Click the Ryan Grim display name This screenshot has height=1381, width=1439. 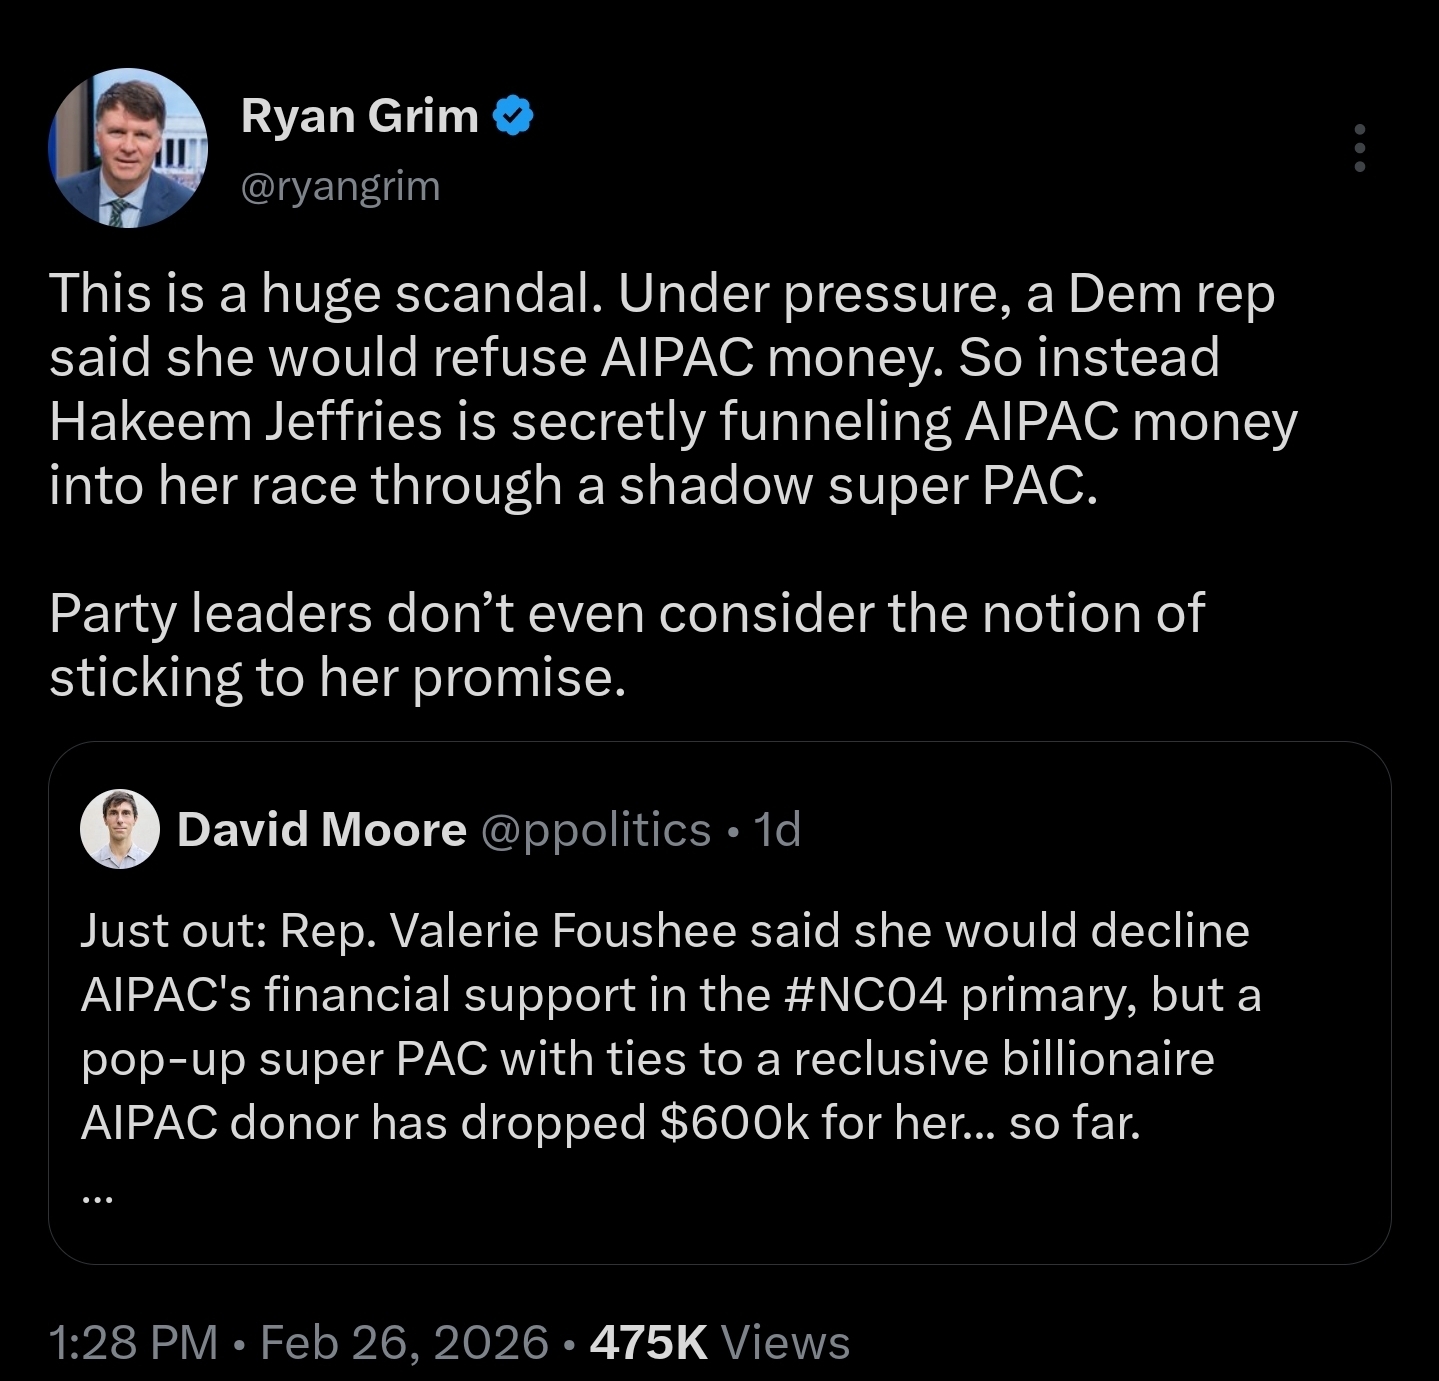coord(360,117)
